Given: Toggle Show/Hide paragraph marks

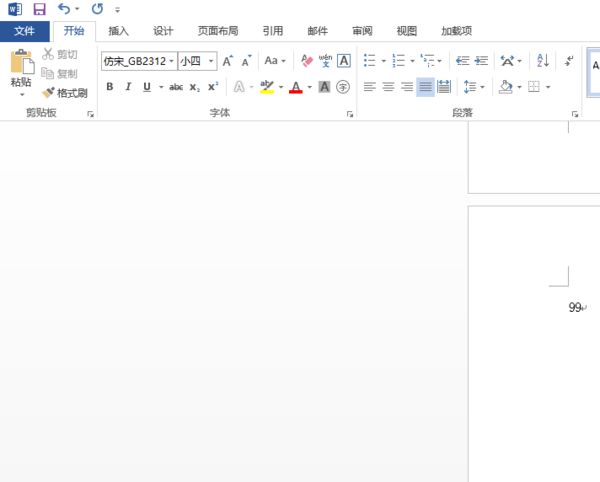Looking at the screenshot, I should click(x=569, y=61).
